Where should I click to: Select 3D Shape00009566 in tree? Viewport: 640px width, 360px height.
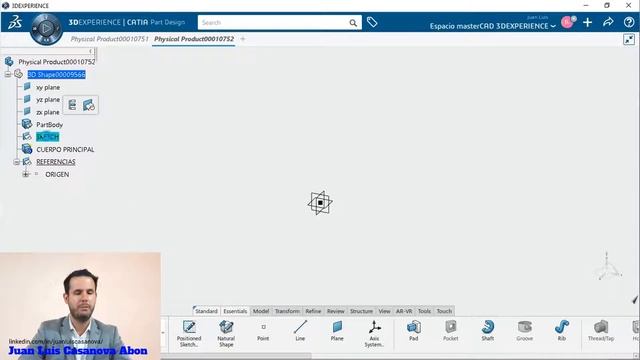click(56, 74)
